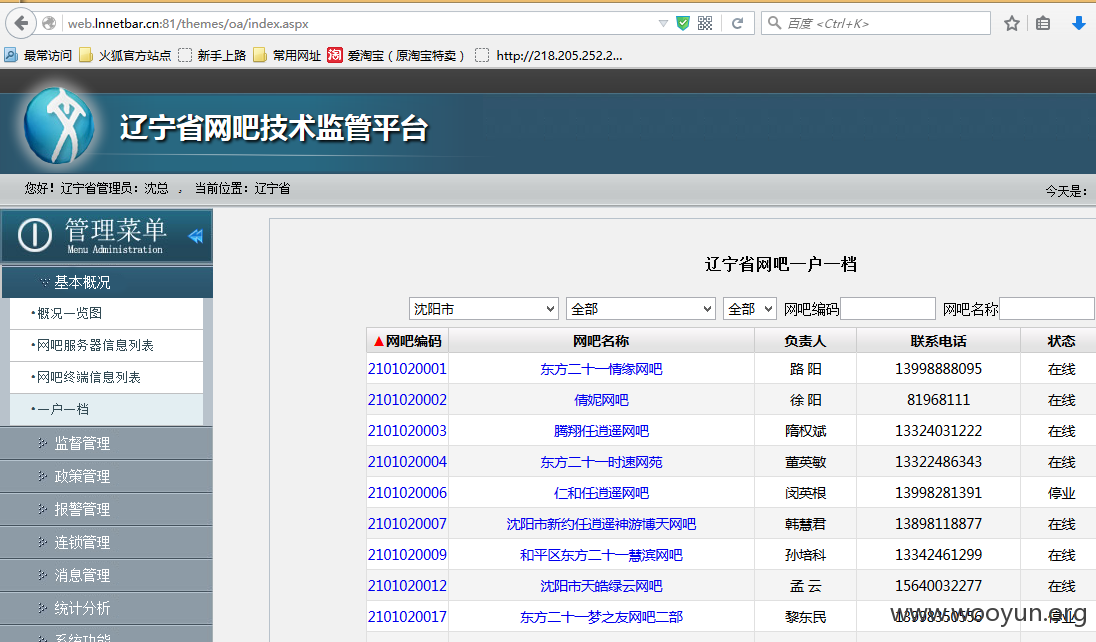Click the green shield security icon

(x=683, y=23)
